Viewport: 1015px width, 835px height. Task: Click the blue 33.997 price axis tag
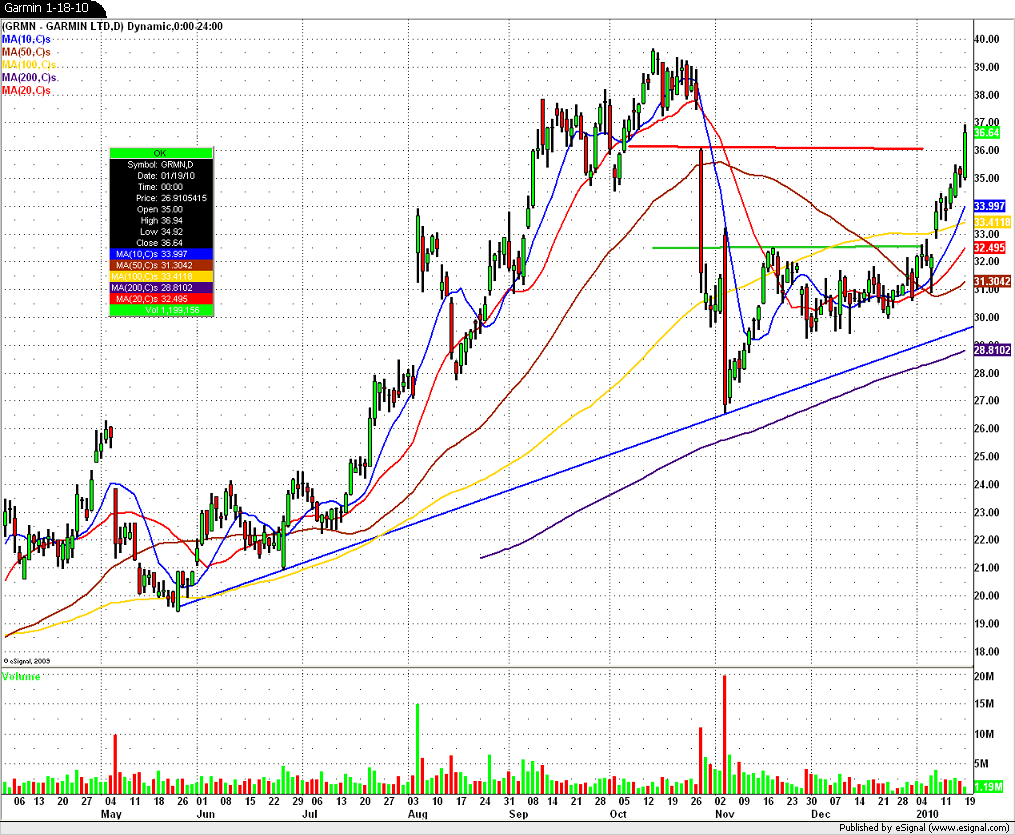pyautogui.click(x=990, y=206)
